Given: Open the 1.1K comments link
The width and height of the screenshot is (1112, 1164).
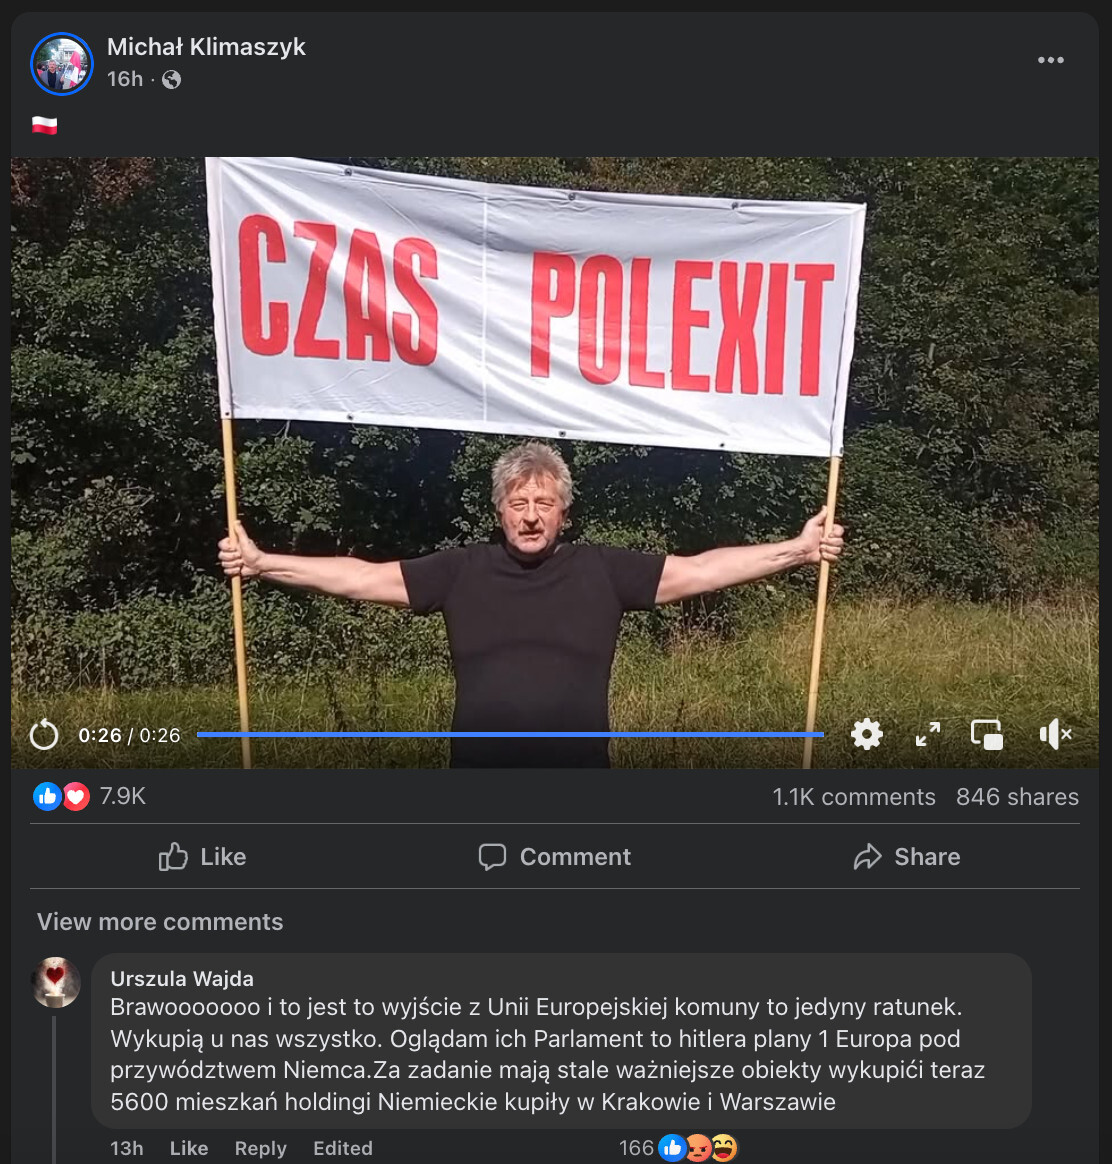Looking at the screenshot, I should point(854,797).
